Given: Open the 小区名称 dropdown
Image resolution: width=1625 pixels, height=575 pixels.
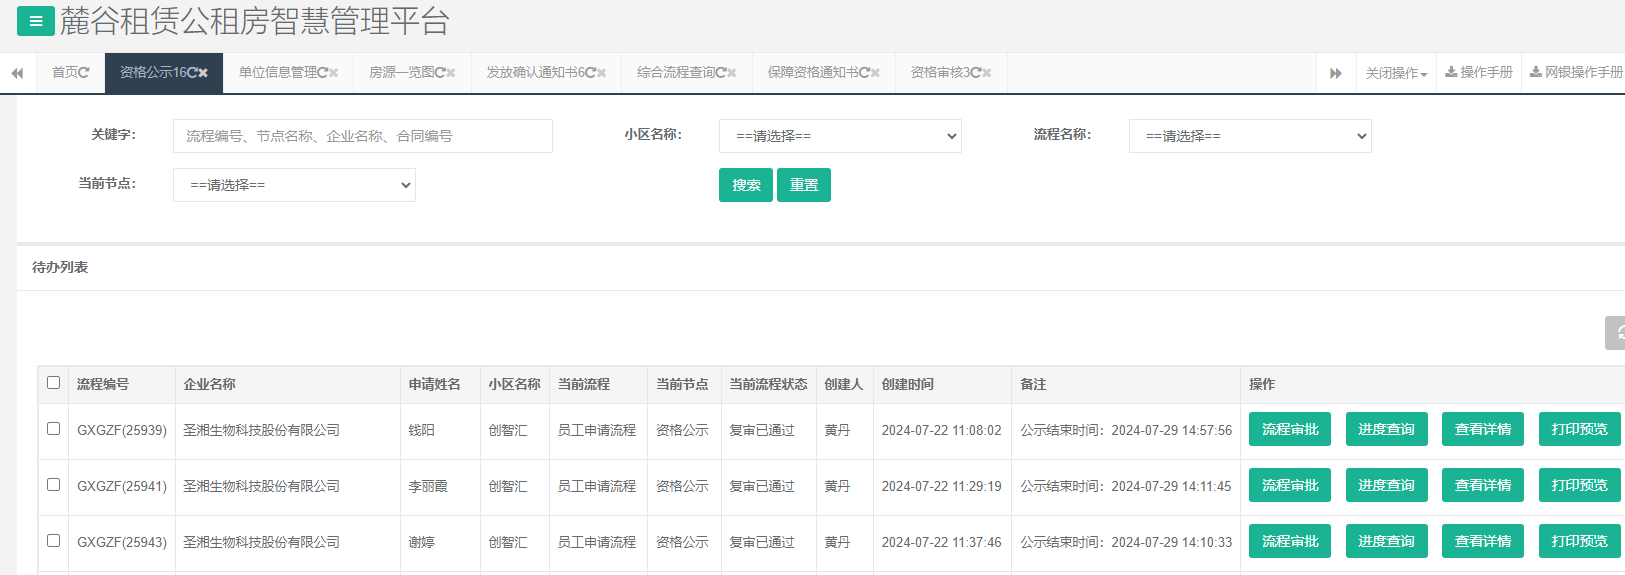Looking at the screenshot, I should tap(840, 136).
